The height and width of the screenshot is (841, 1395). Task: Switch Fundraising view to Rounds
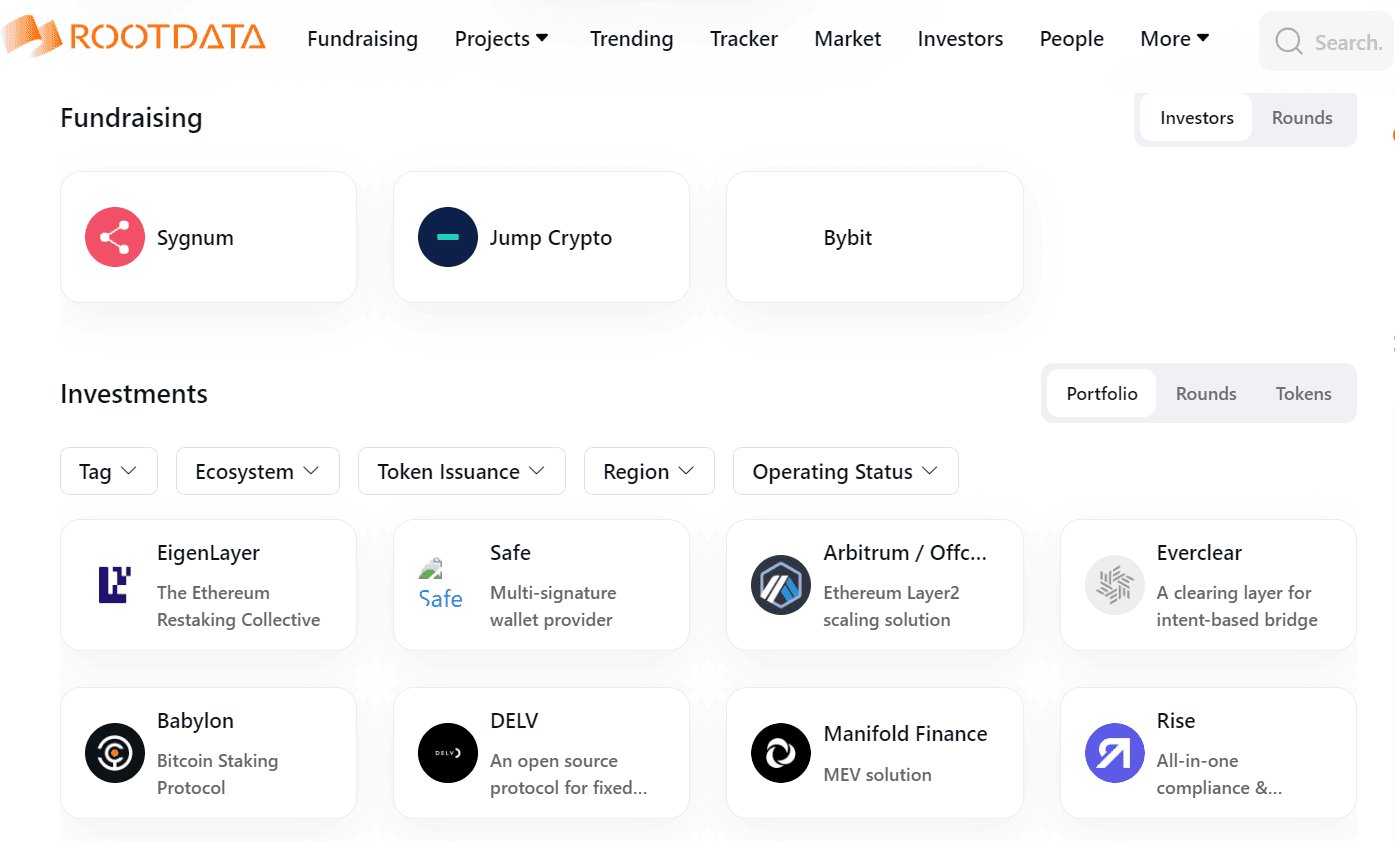coord(1301,118)
